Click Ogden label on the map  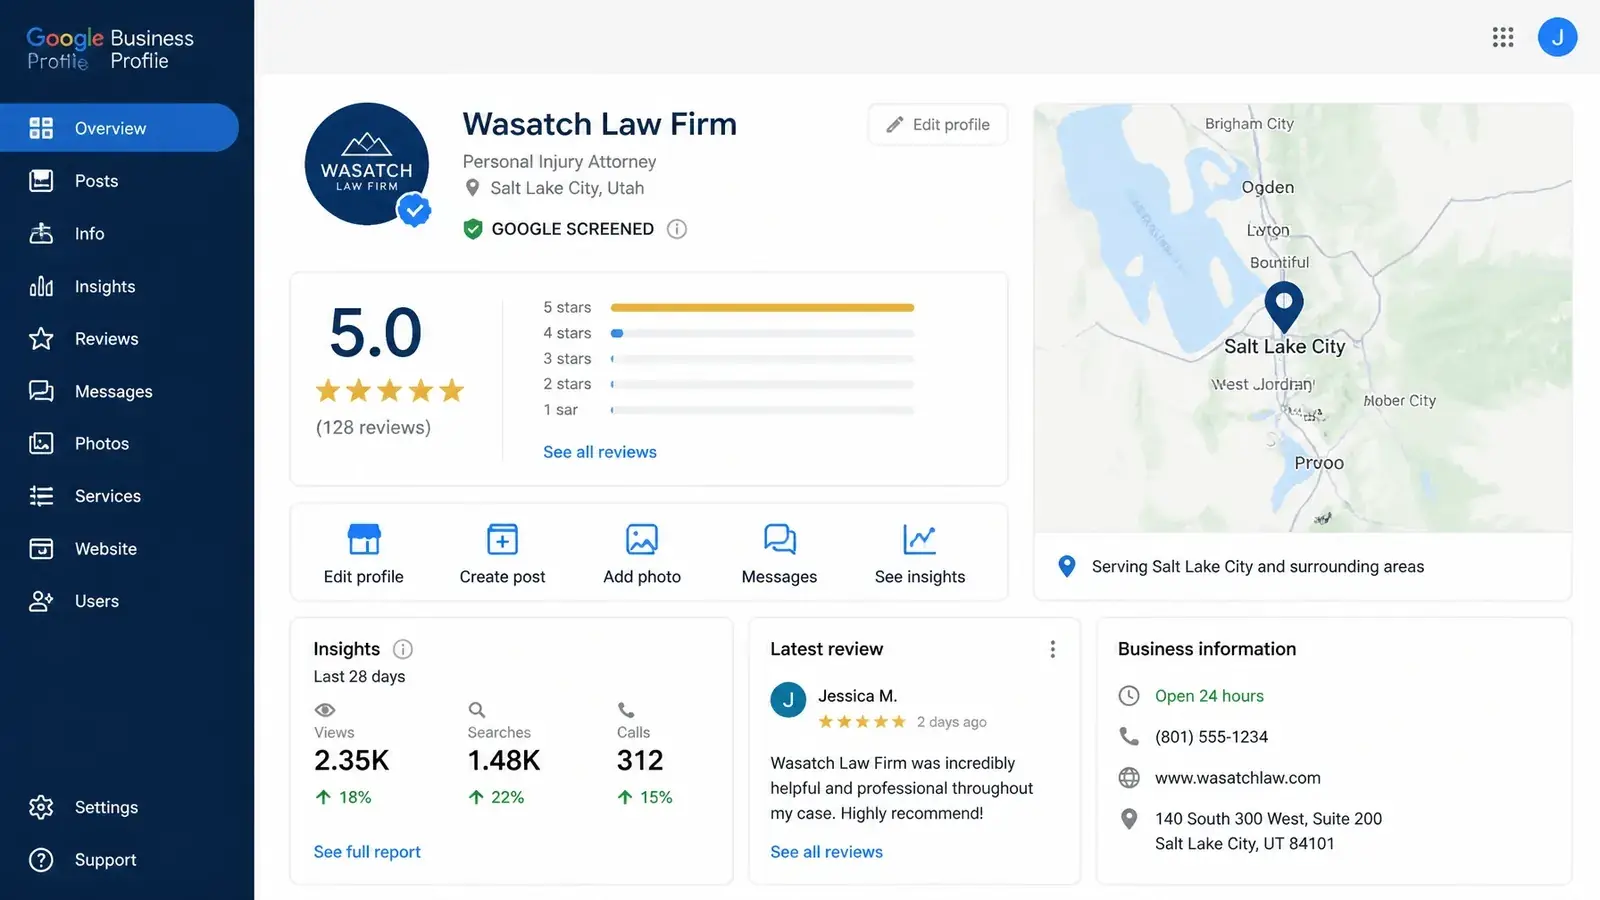(x=1268, y=187)
